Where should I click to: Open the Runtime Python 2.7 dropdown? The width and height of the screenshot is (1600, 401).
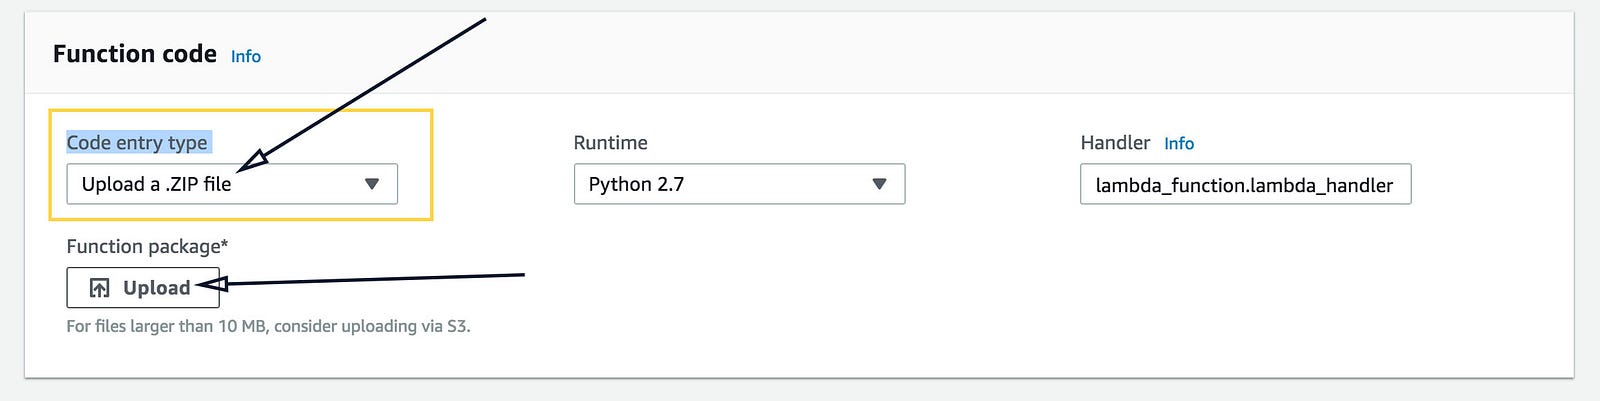(739, 184)
